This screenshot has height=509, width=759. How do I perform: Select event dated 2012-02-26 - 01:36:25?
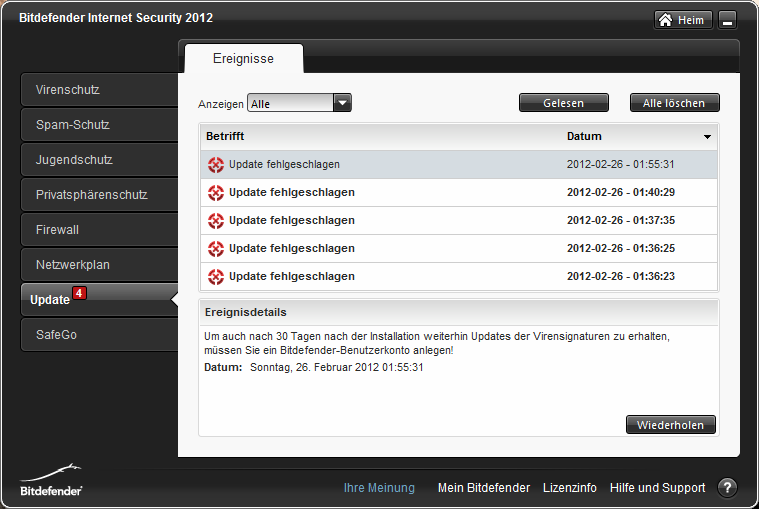pos(459,249)
